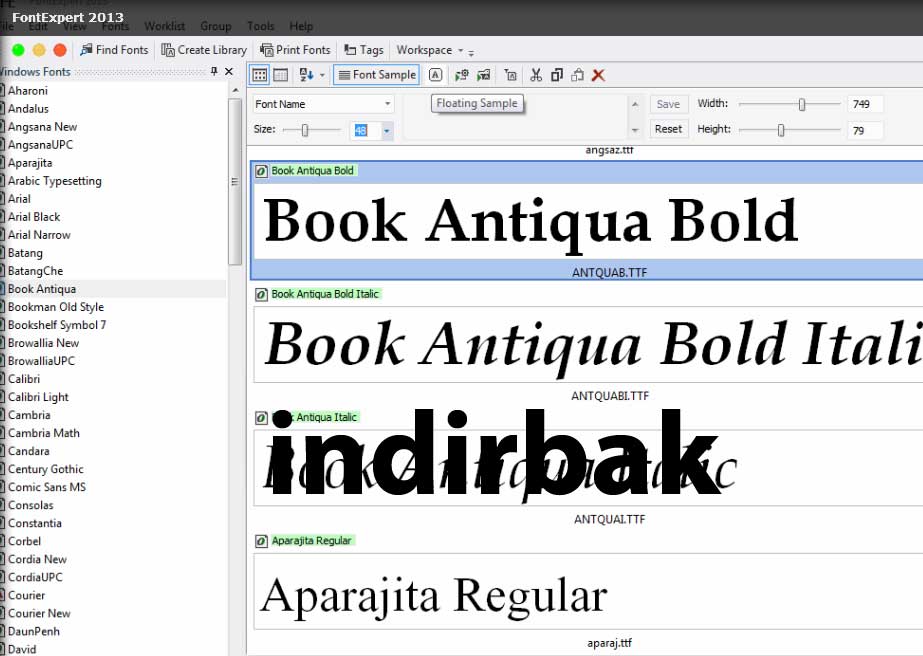Open the Worklist menu
The width and height of the screenshot is (923, 656).
165,26
